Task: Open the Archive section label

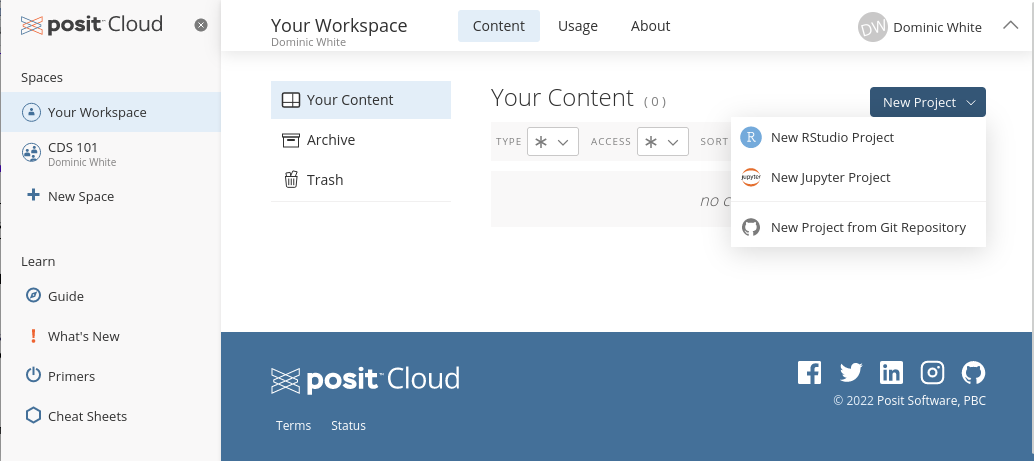Action: coord(331,140)
